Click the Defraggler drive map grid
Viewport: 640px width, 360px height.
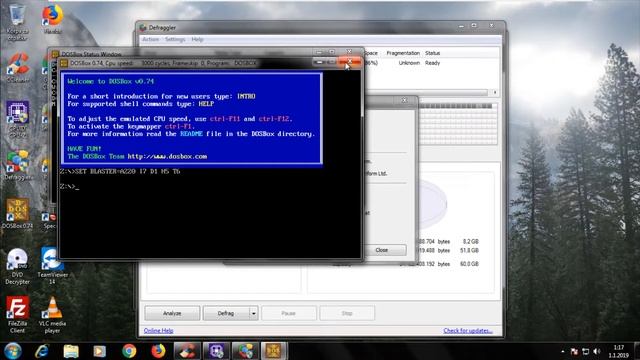[x=458, y=124]
